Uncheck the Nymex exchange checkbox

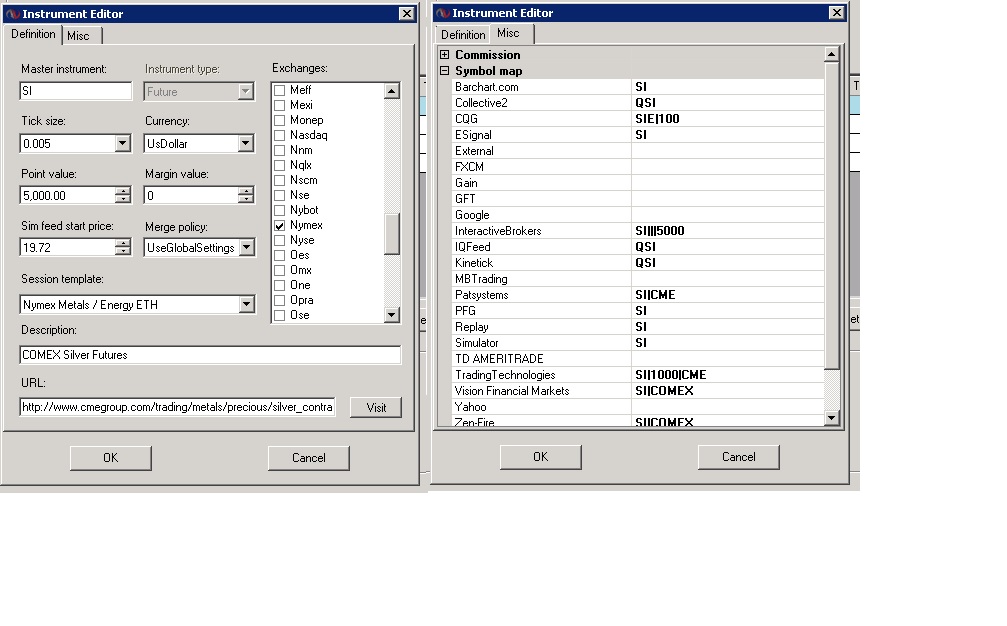tap(279, 225)
